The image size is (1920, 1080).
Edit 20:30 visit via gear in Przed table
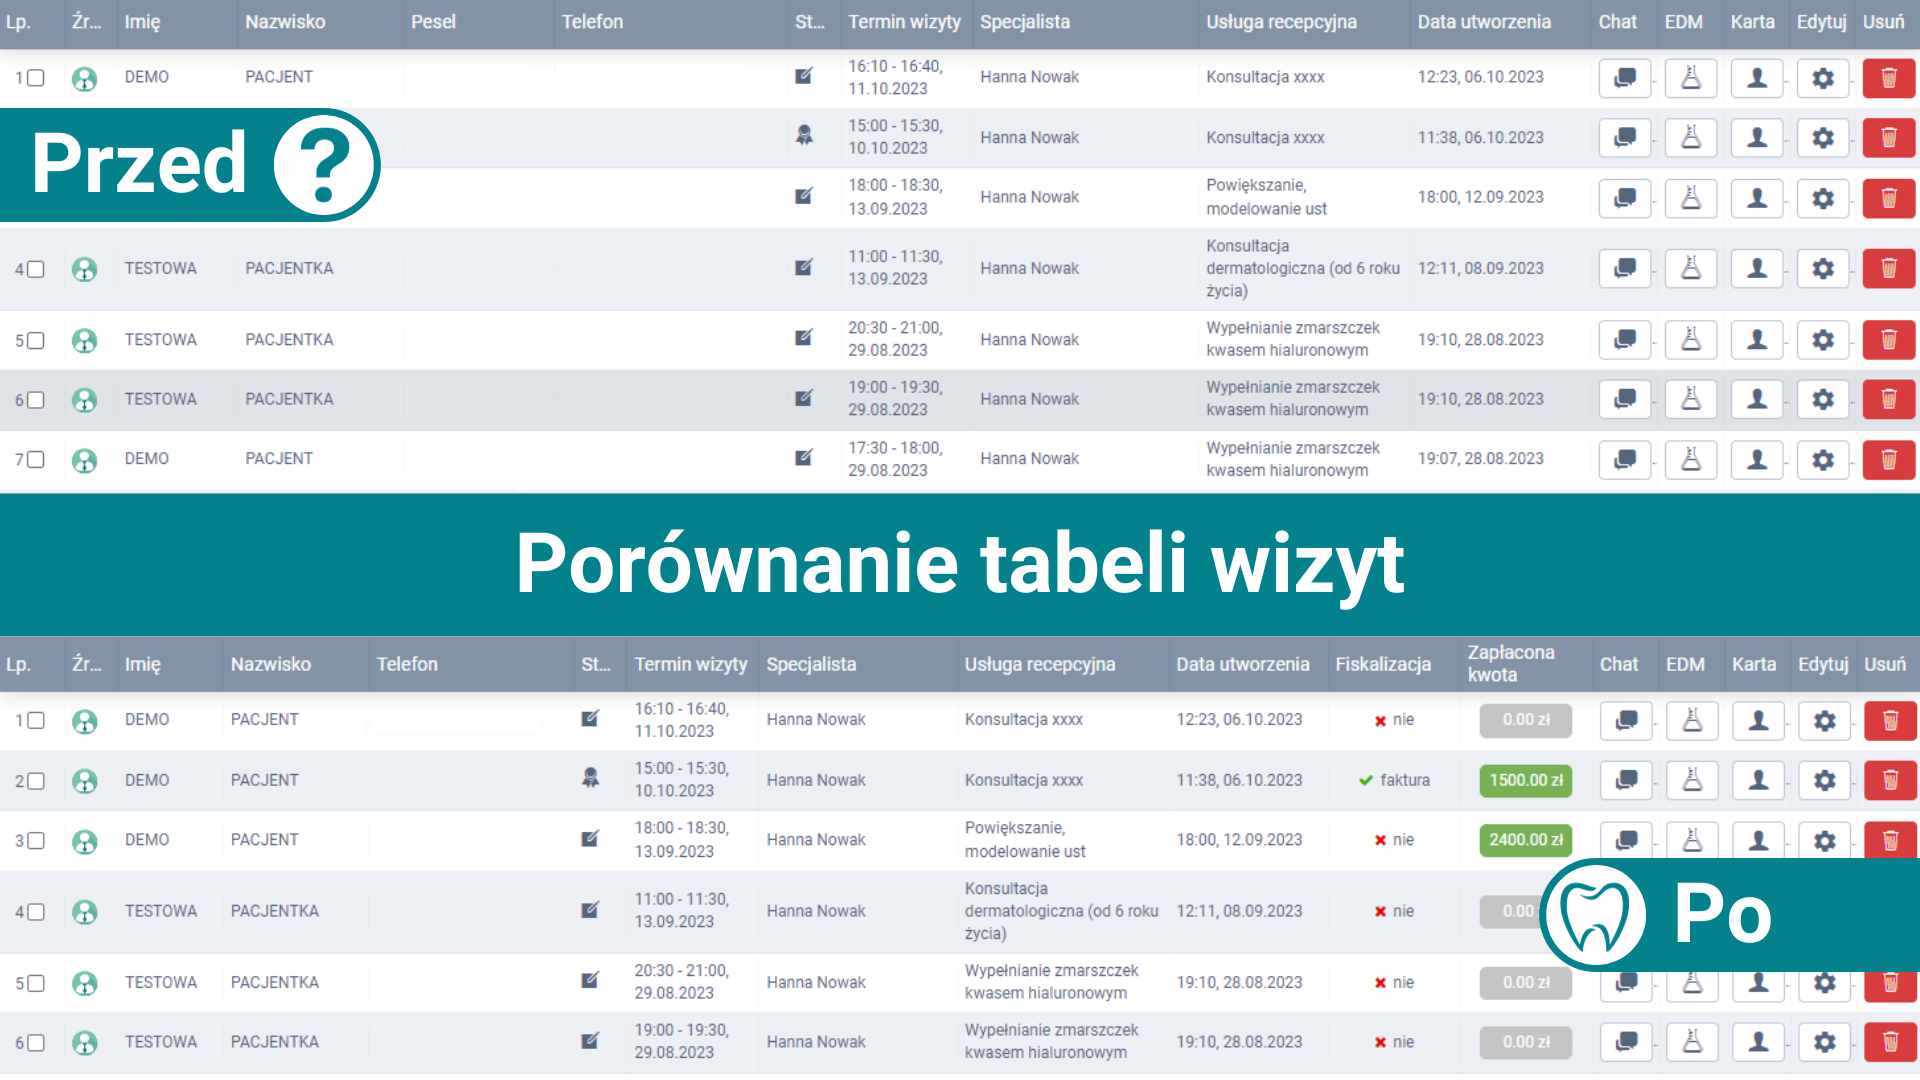[1823, 340]
